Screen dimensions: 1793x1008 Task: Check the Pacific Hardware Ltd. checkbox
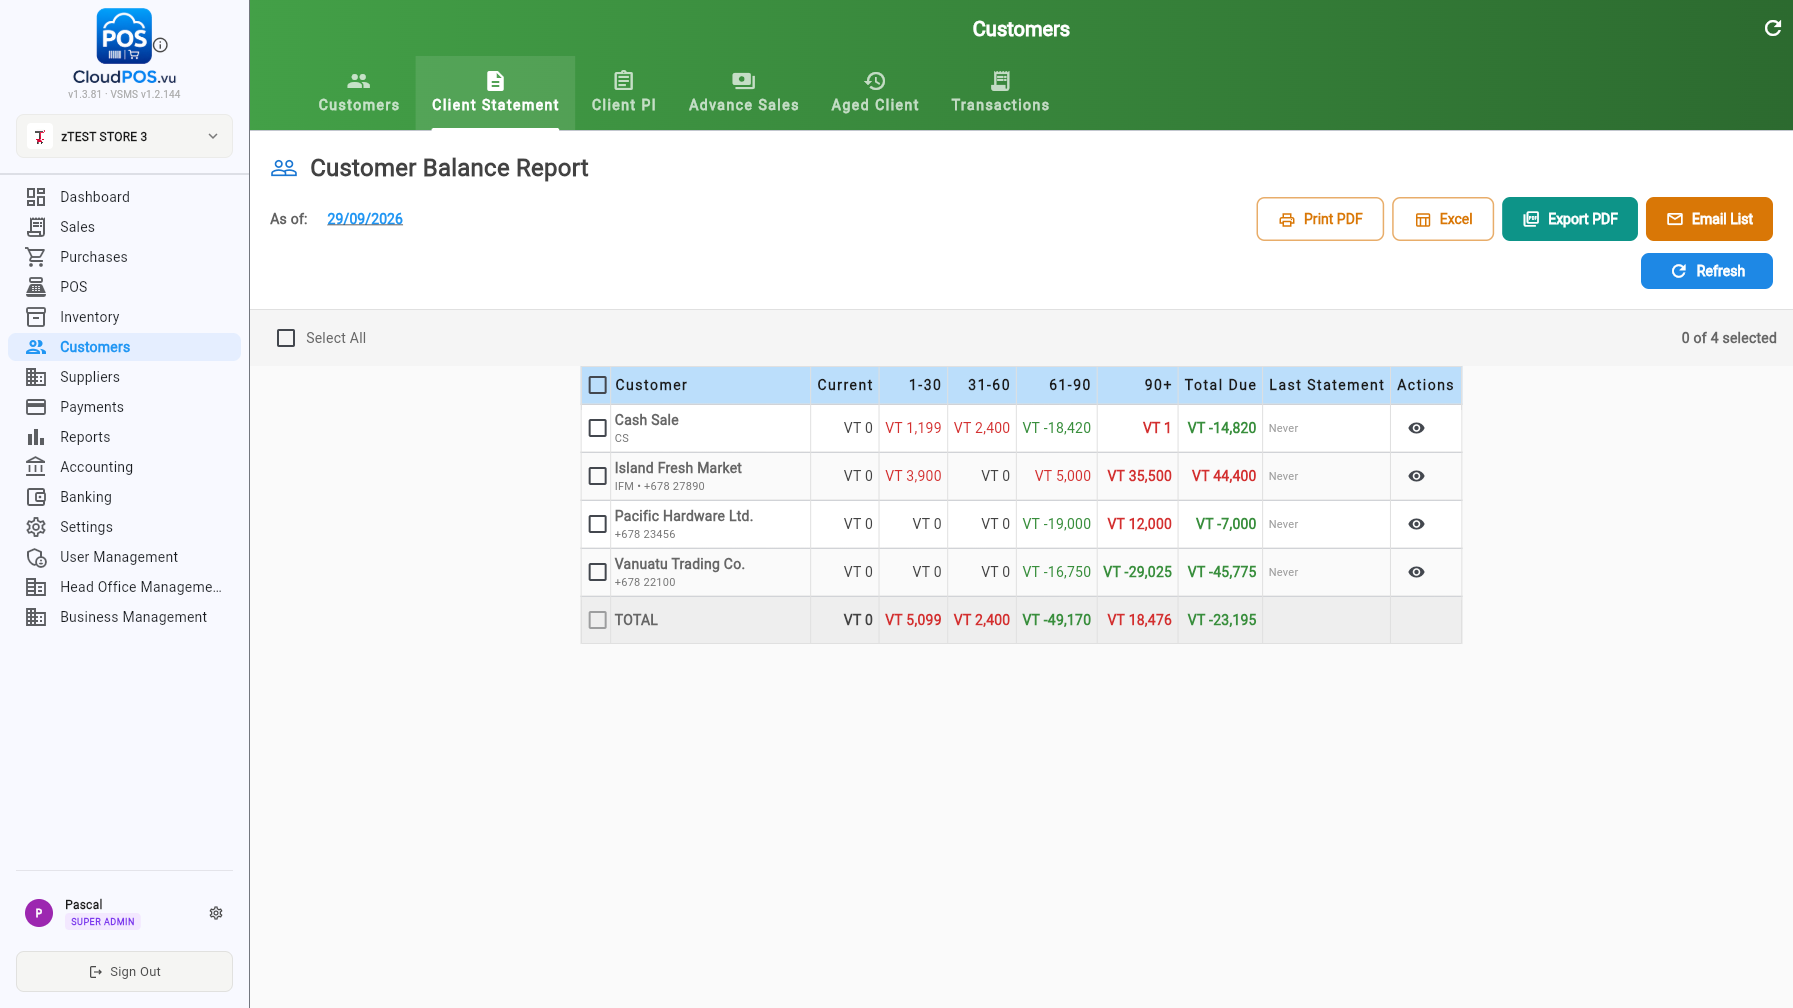(598, 524)
